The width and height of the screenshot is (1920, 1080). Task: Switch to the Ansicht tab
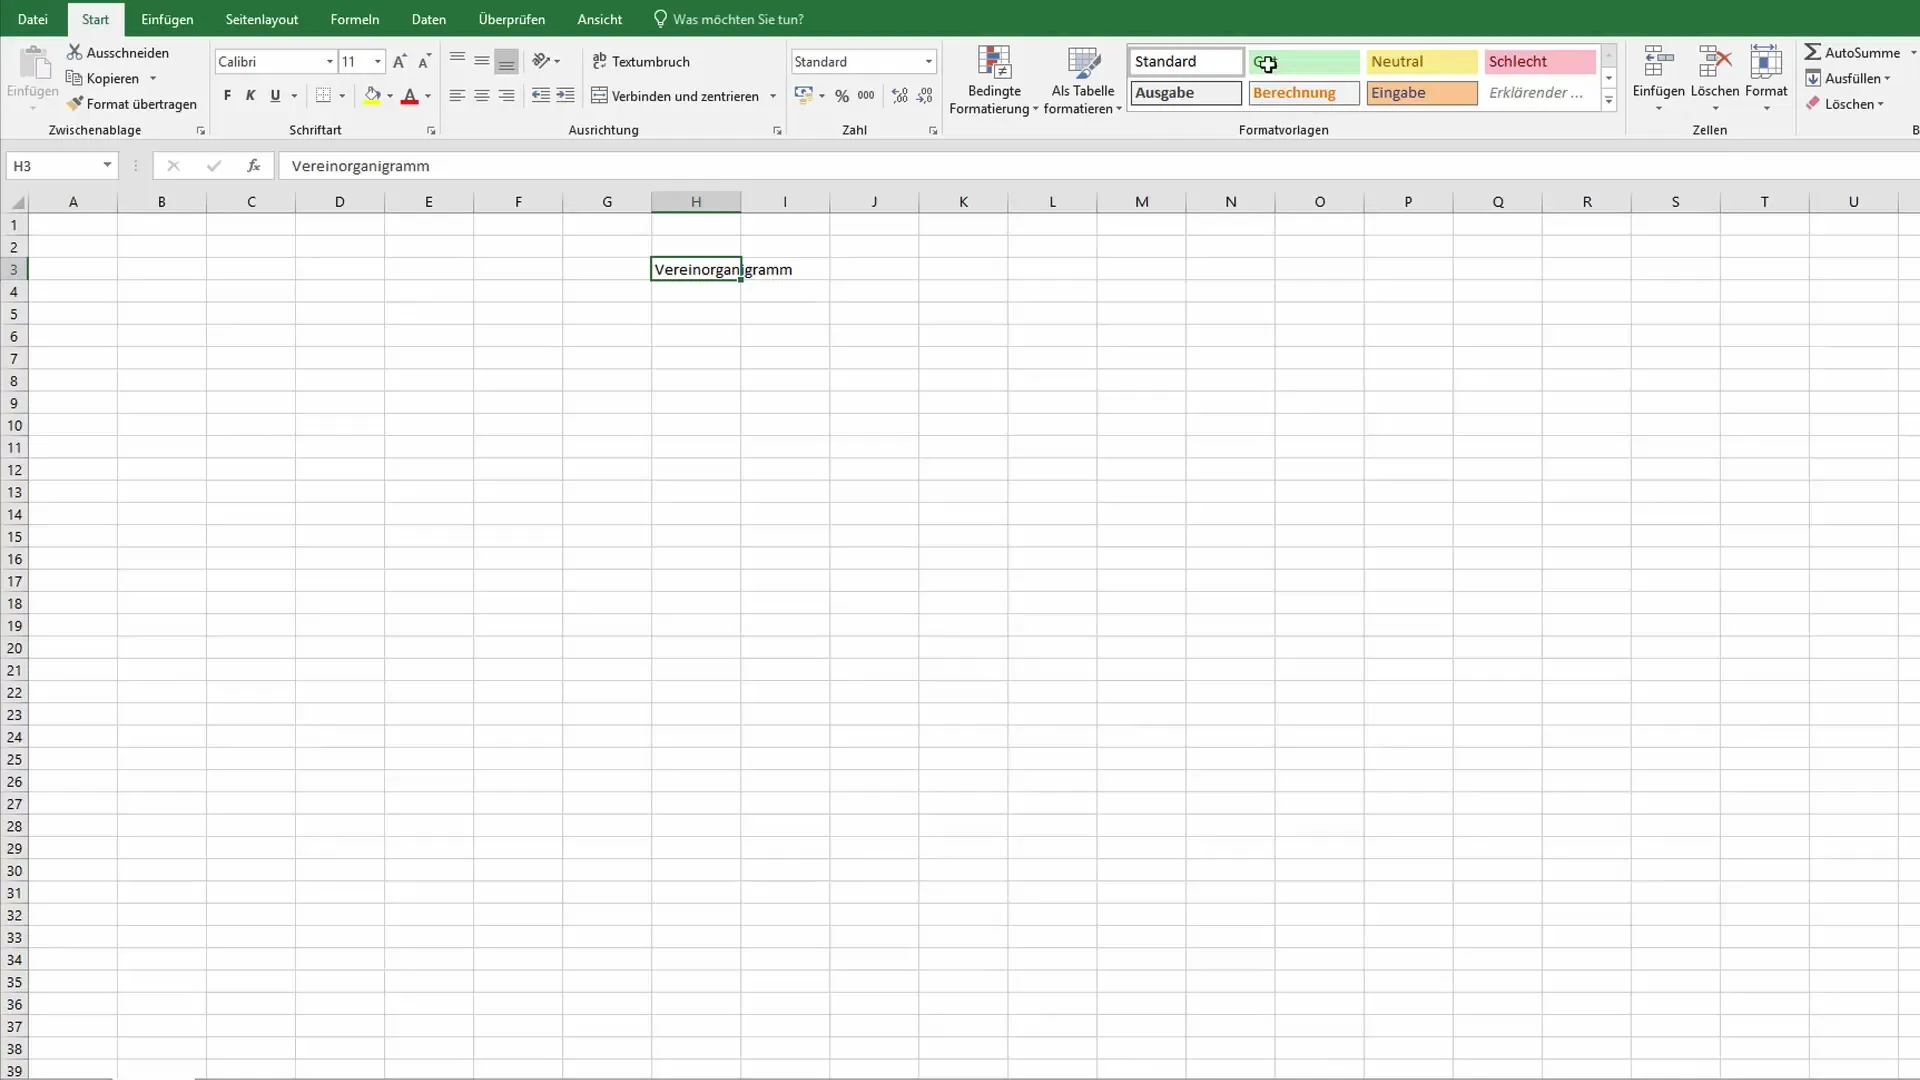point(600,19)
